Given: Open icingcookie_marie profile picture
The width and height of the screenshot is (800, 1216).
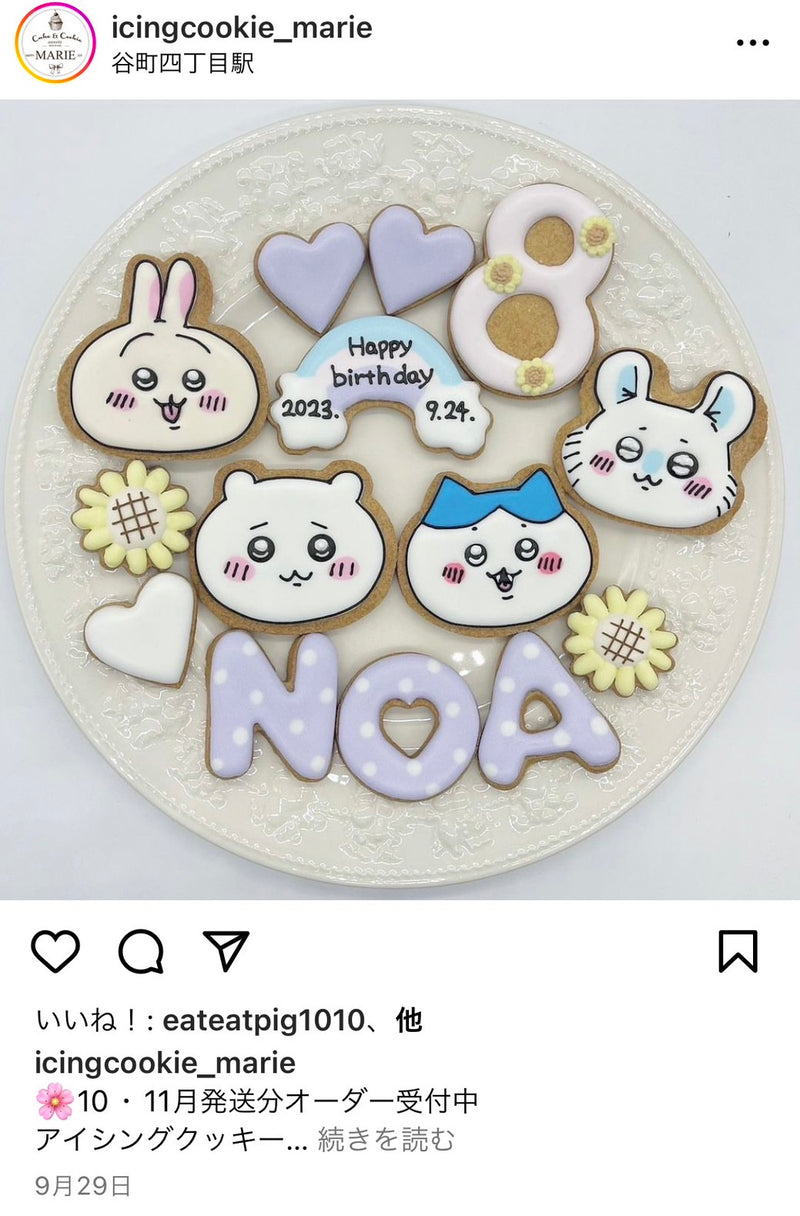Looking at the screenshot, I should click(55, 43).
